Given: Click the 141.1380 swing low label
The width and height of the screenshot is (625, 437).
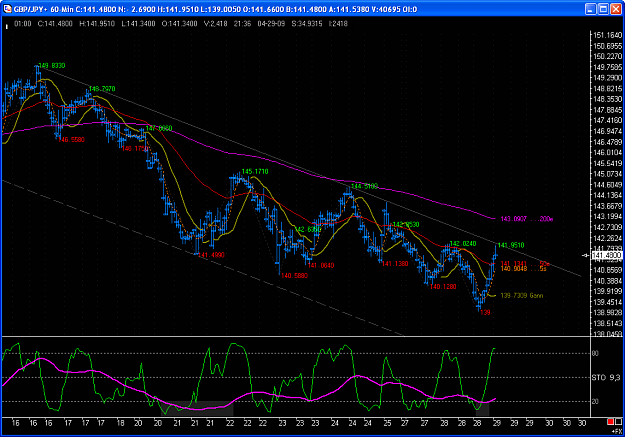Looking at the screenshot, I should (x=395, y=264).
